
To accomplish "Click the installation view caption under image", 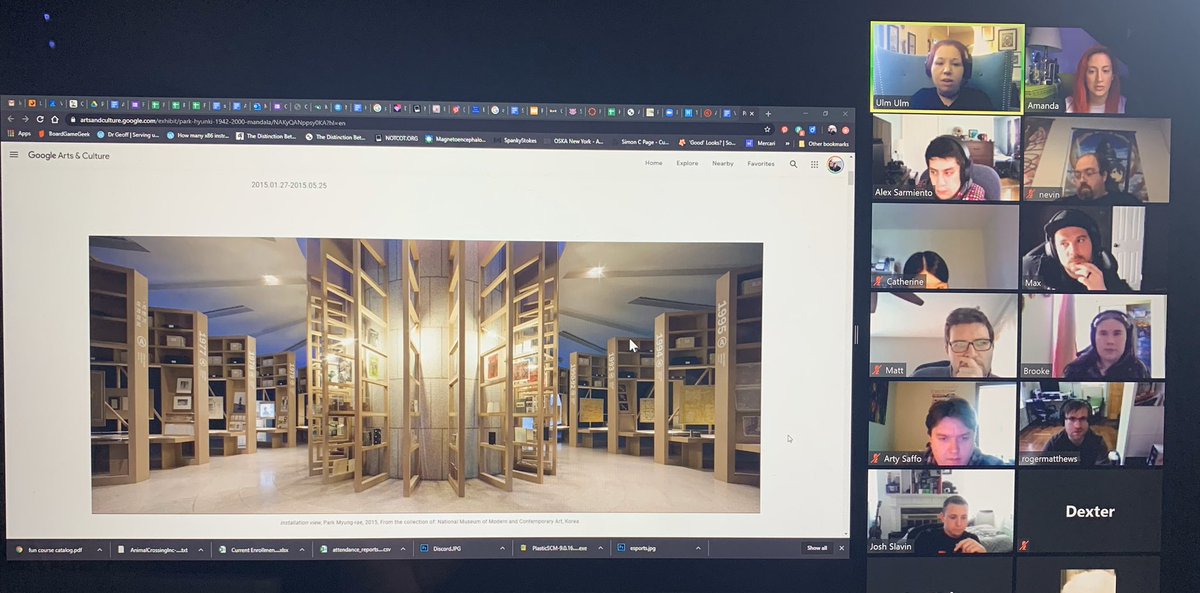I will coord(430,521).
